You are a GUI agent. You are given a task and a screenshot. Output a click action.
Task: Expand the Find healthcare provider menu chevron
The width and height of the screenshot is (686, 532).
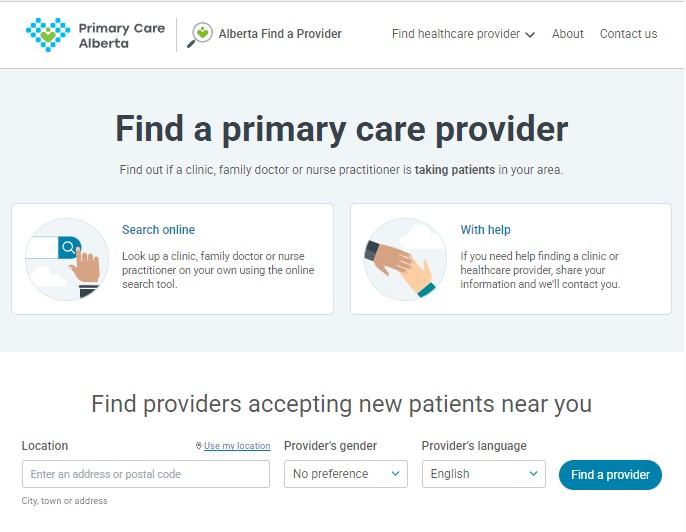(x=530, y=35)
